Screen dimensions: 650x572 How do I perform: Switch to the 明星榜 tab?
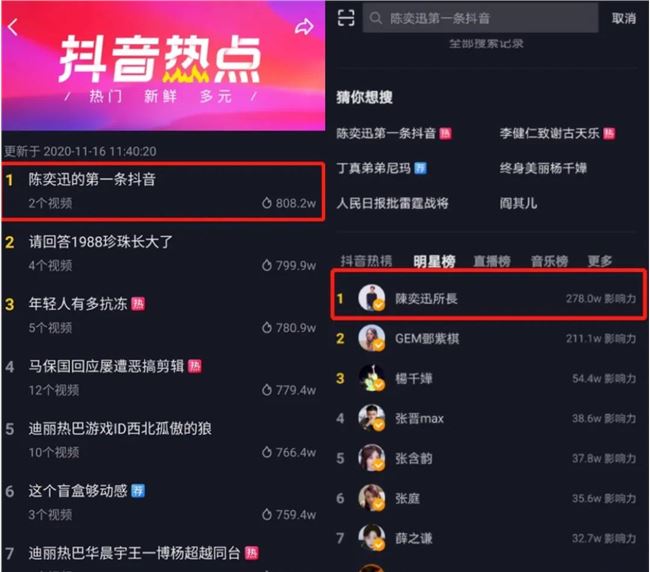[x=434, y=261]
